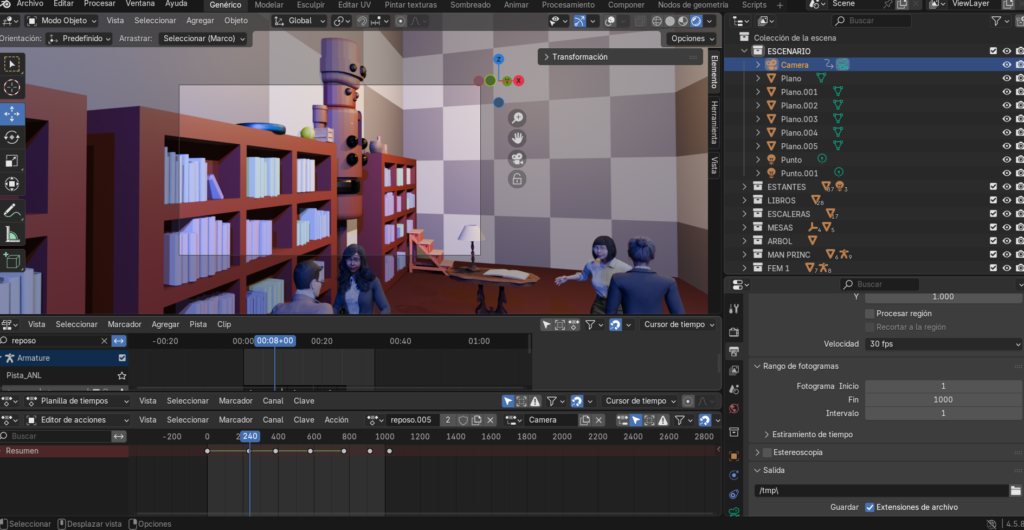The image size is (1024, 530).
Task: Hide Plano.003 using its eye icon
Action: click(1006, 119)
